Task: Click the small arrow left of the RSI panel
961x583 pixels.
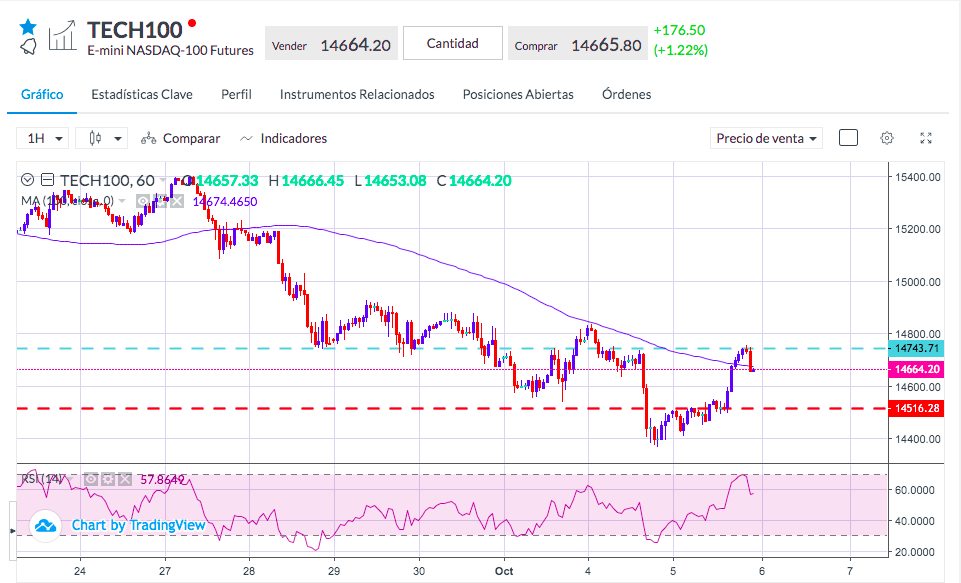Action: 13,530
